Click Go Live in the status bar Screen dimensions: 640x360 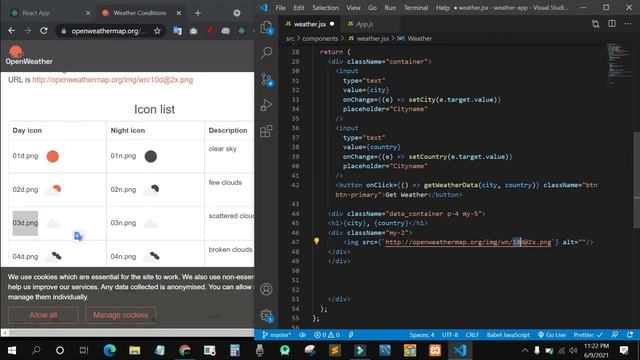(x=552, y=335)
